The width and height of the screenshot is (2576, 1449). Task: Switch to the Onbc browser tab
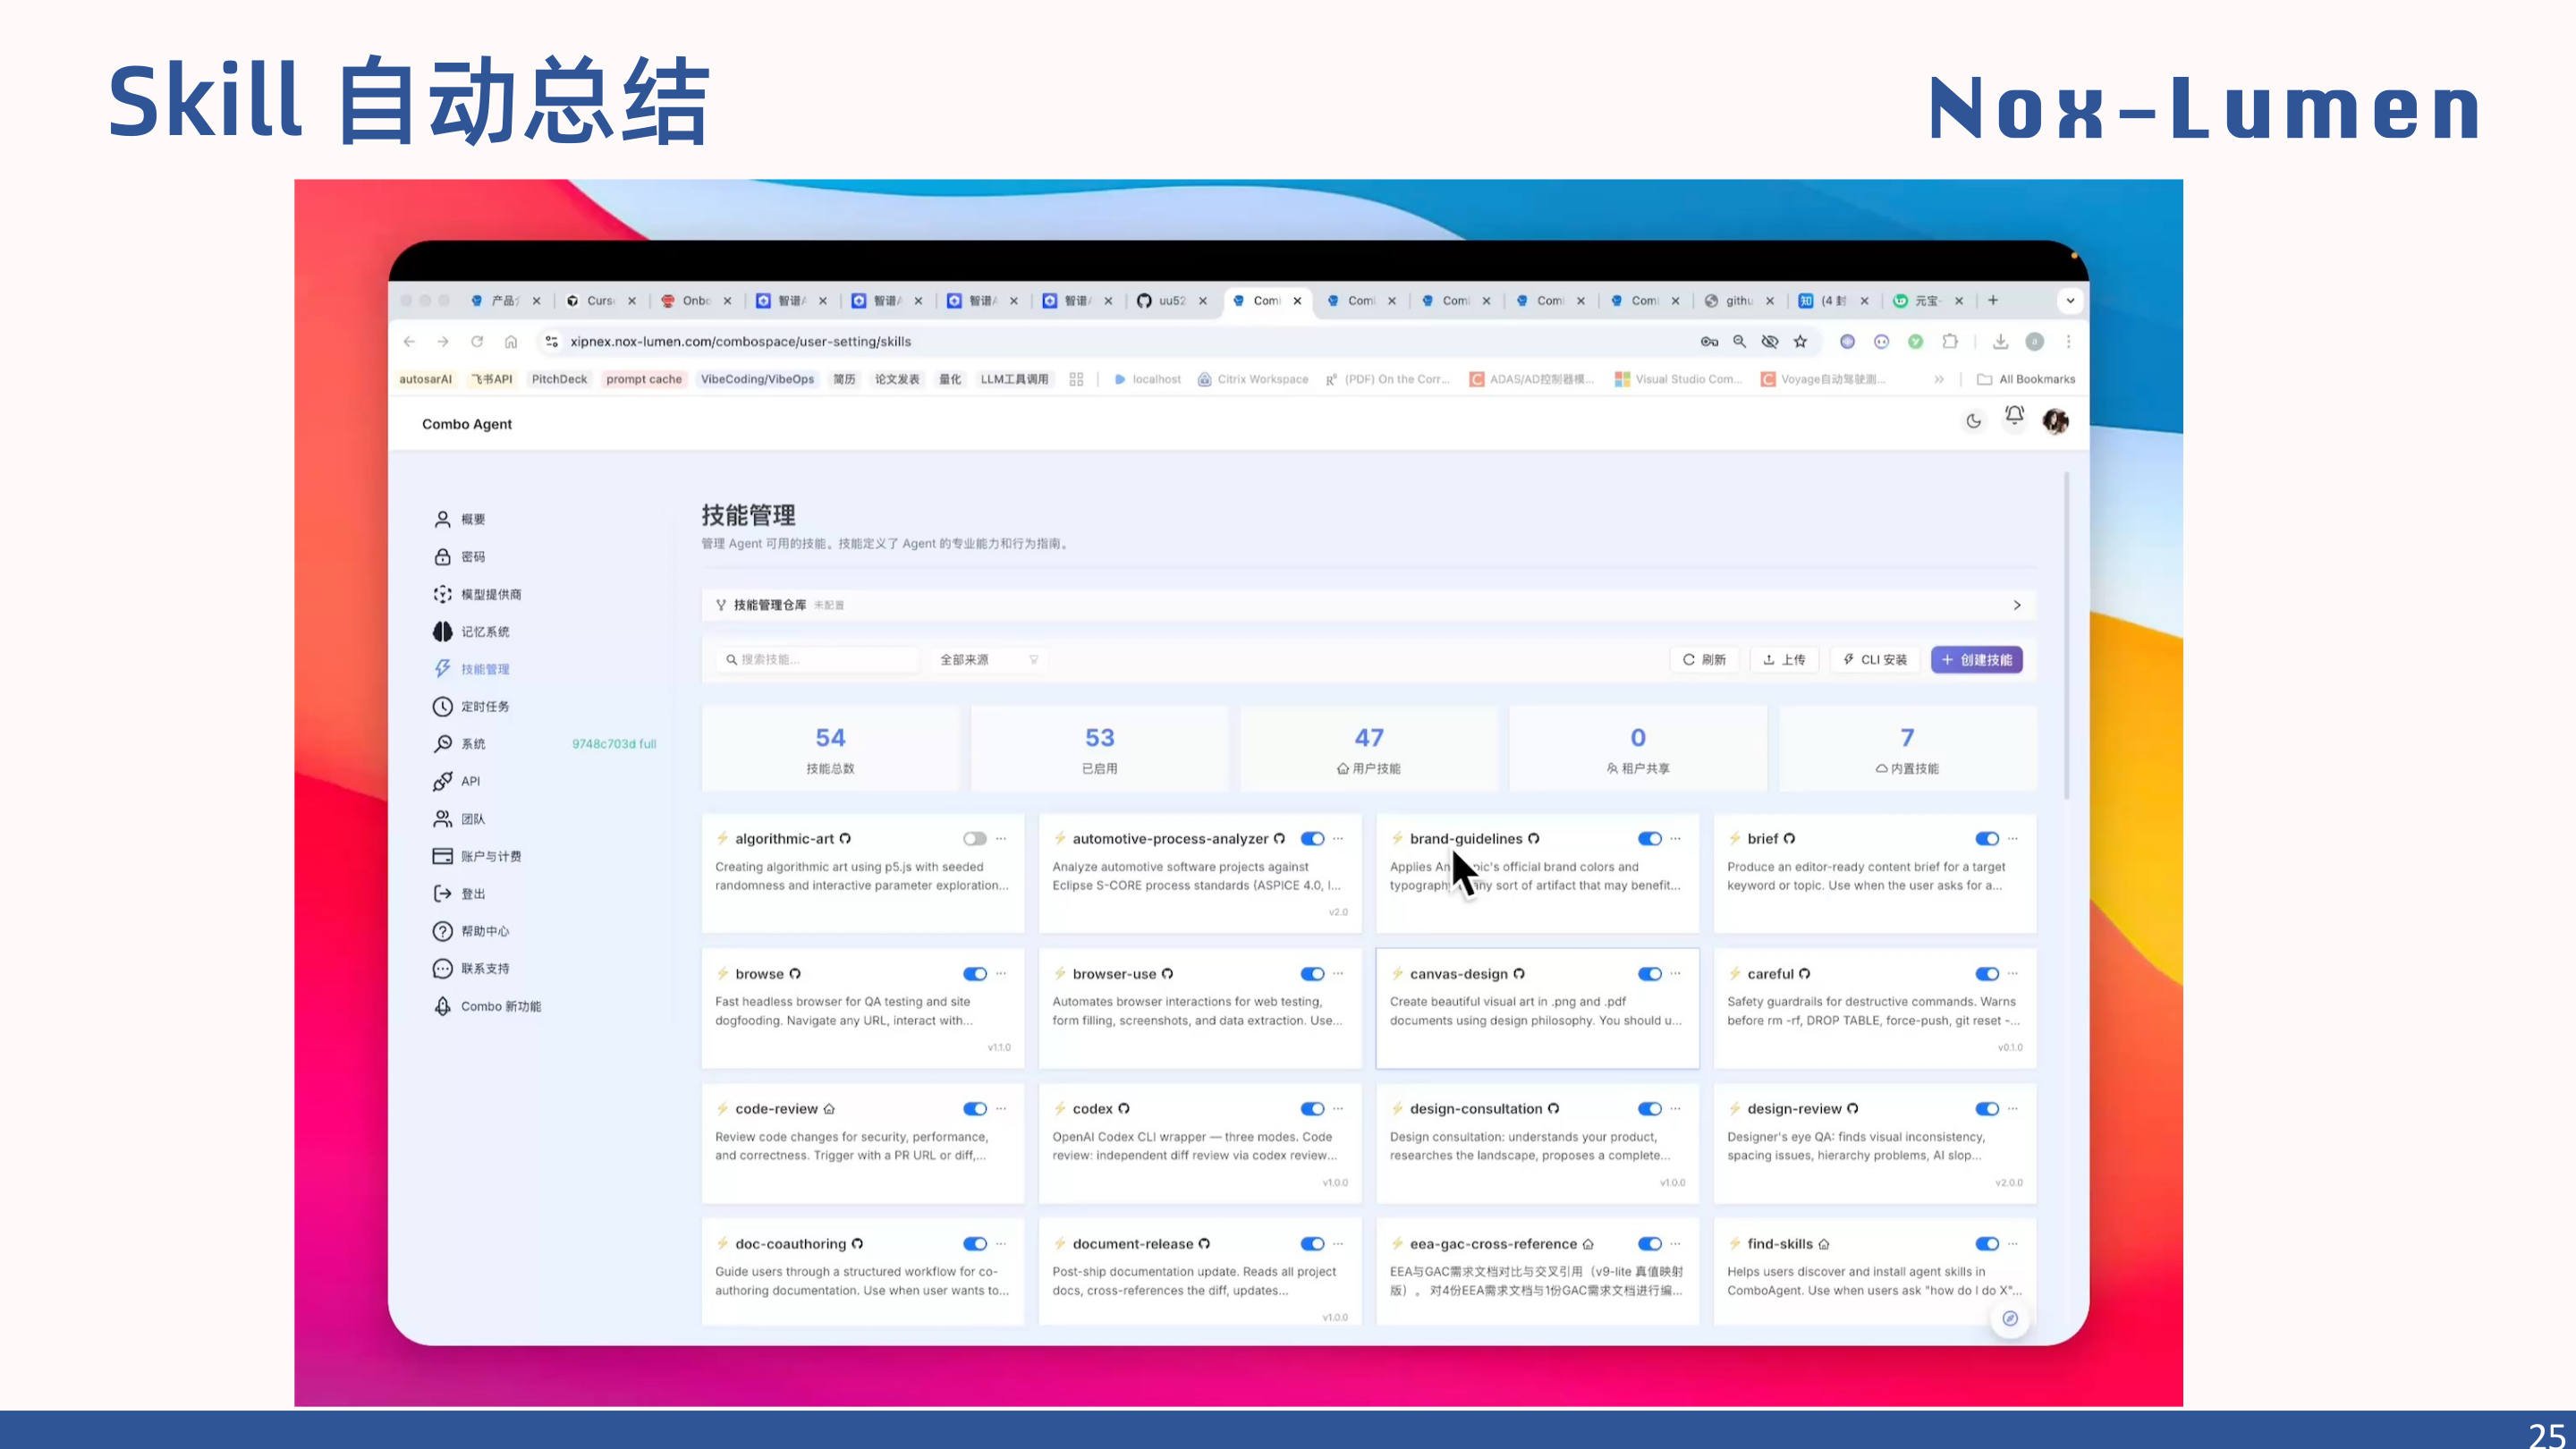tap(696, 300)
